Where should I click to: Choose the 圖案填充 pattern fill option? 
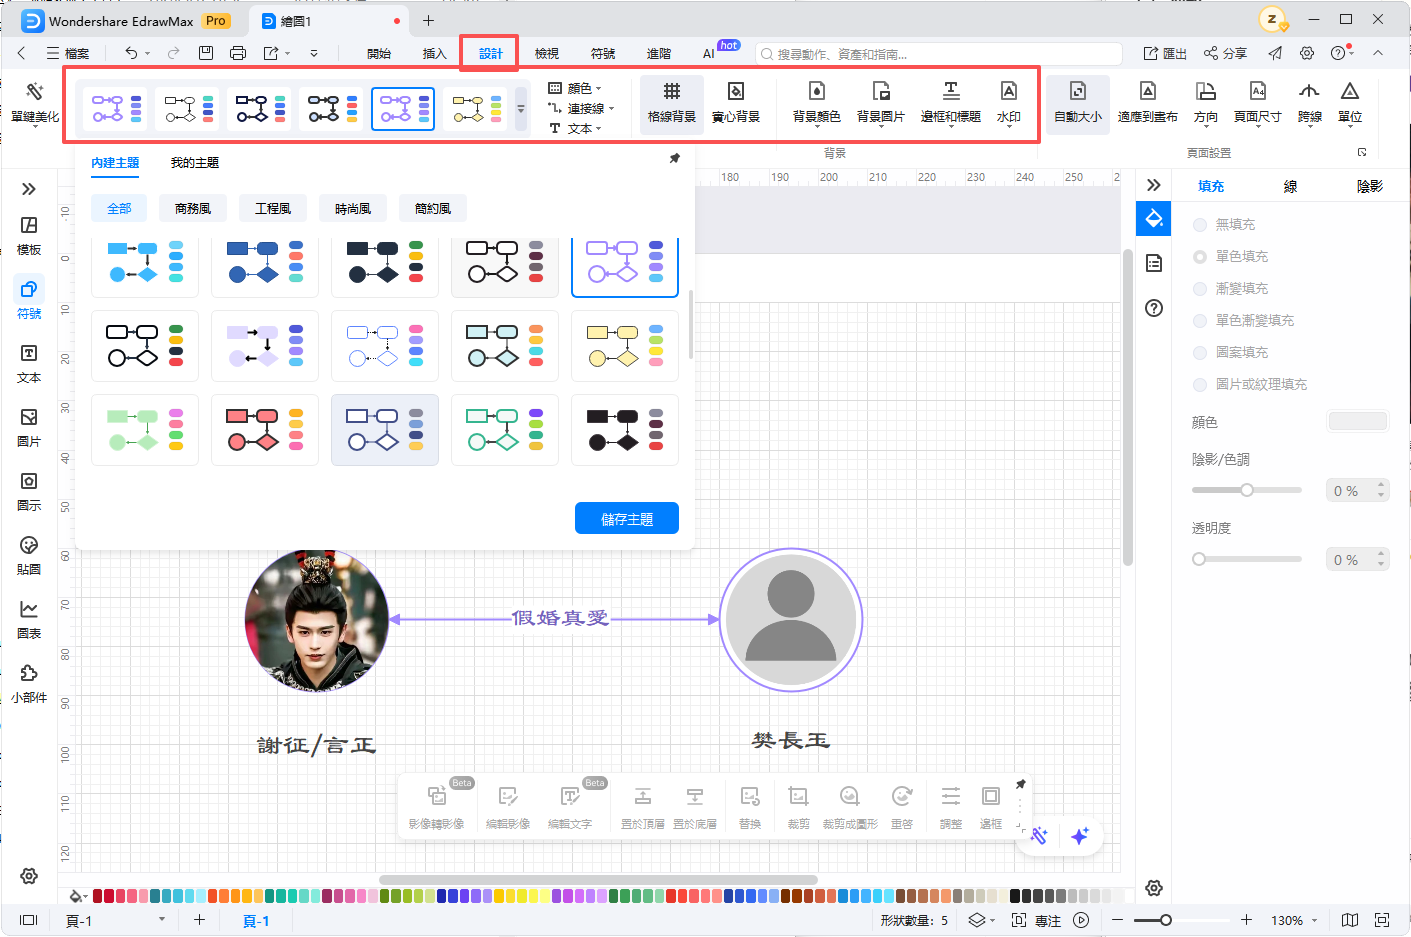coord(1200,353)
